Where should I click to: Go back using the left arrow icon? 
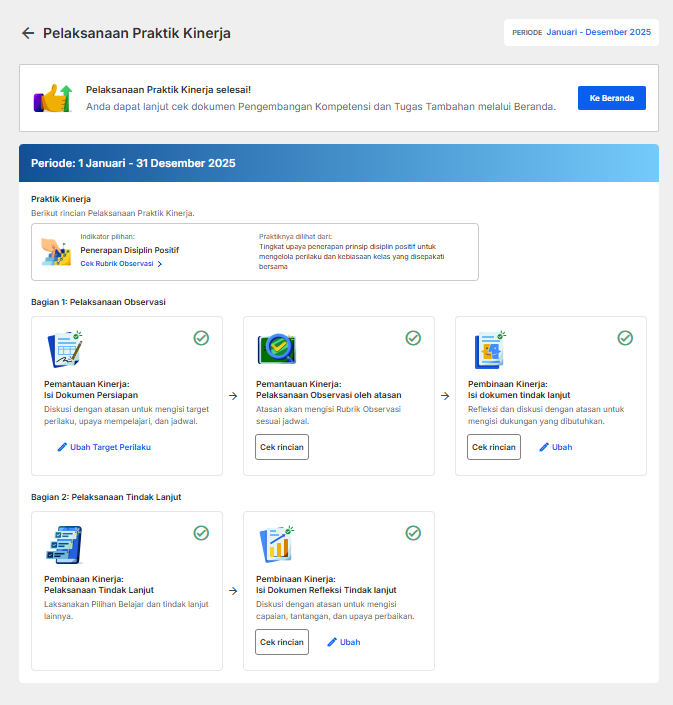click(28, 33)
